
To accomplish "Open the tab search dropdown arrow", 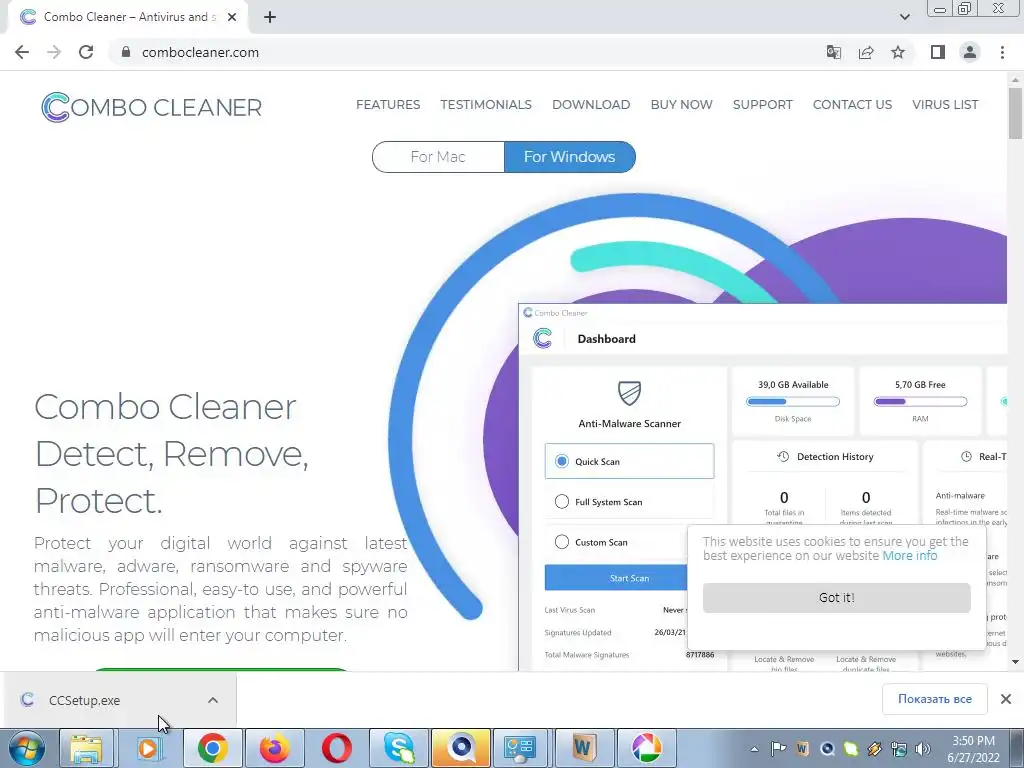I will coord(904,17).
